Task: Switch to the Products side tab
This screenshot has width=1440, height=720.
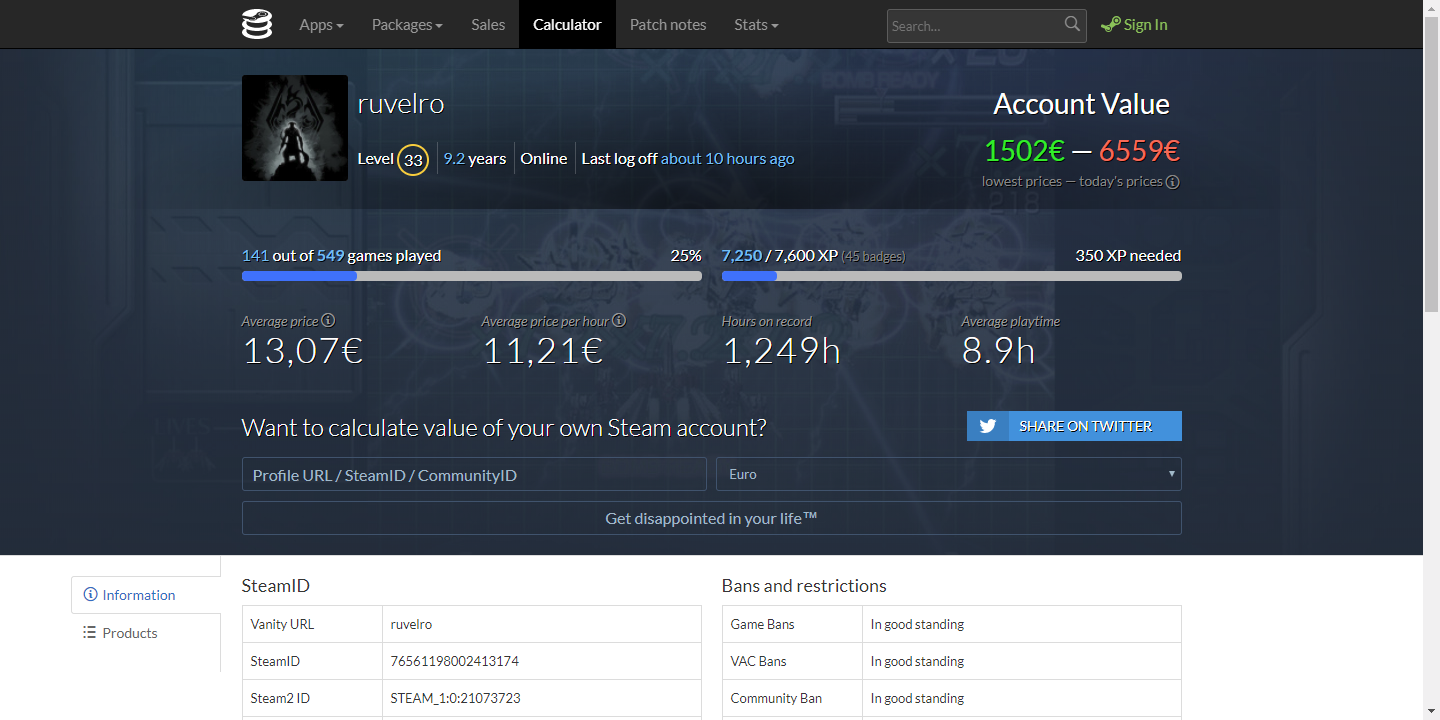Action: point(146,633)
